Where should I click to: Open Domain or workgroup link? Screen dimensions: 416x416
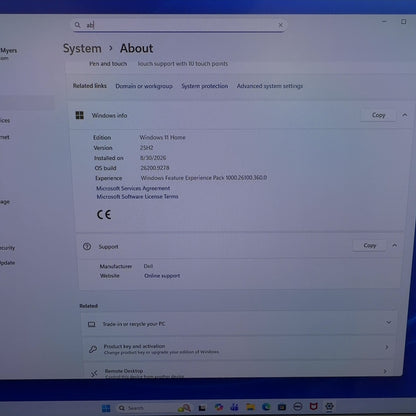(144, 86)
